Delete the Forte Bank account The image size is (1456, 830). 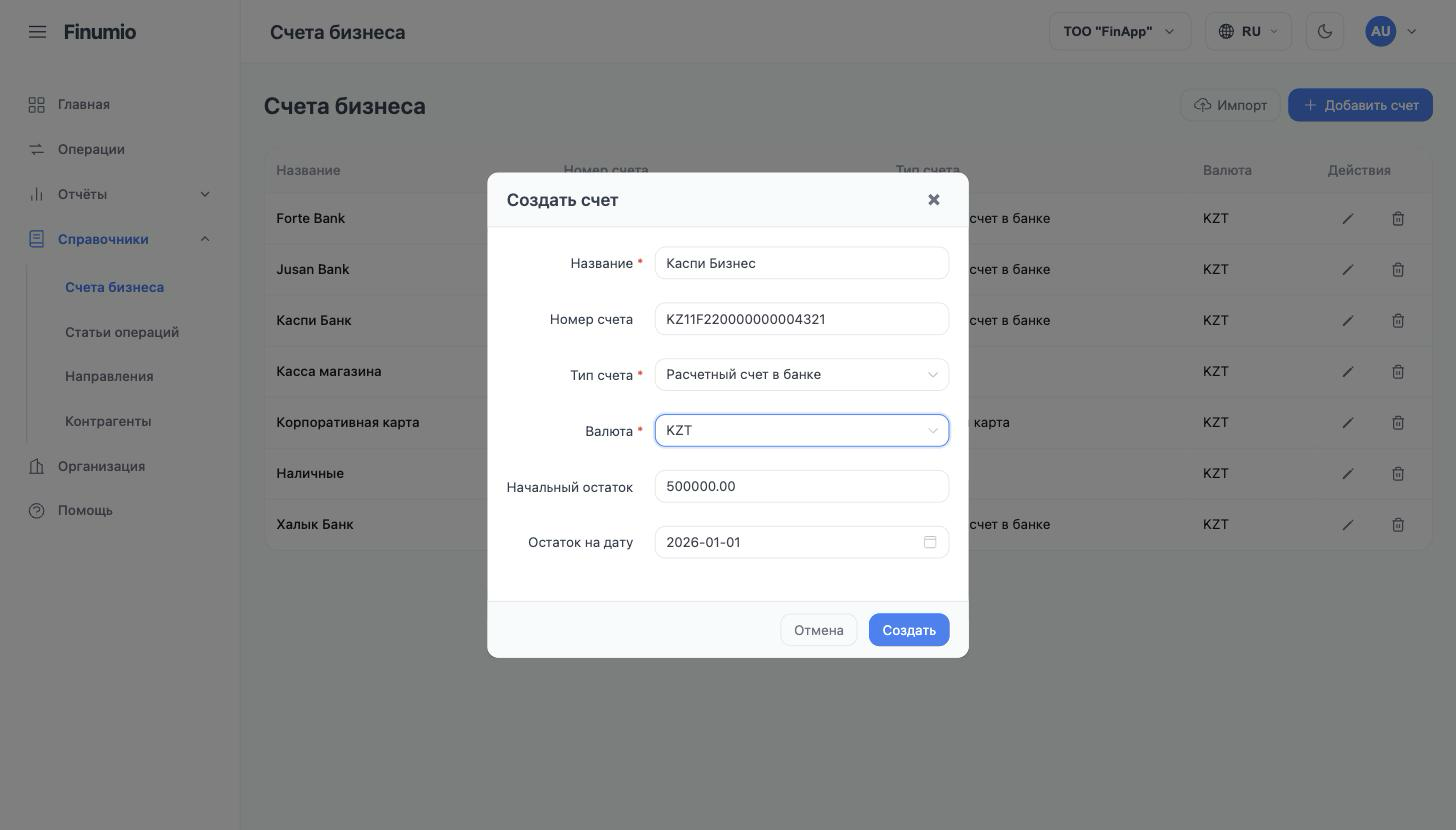point(1398,219)
